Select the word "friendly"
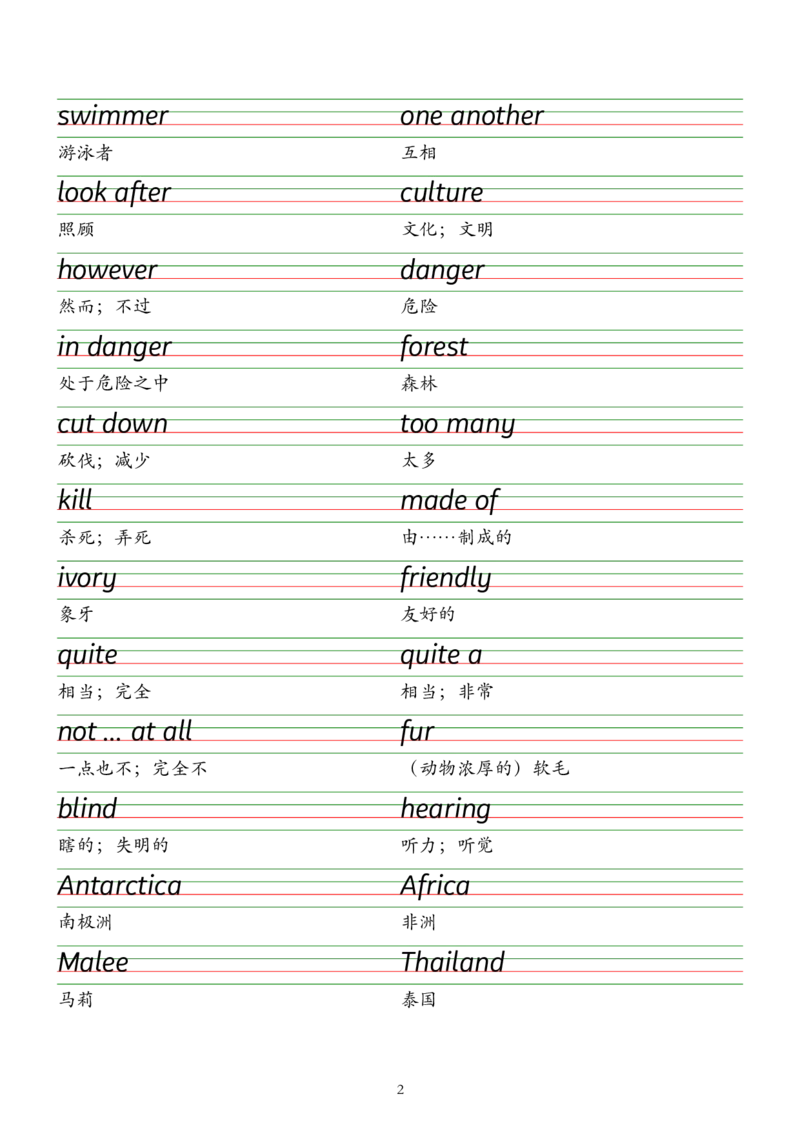This screenshot has height=1132, width=800. (445, 580)
